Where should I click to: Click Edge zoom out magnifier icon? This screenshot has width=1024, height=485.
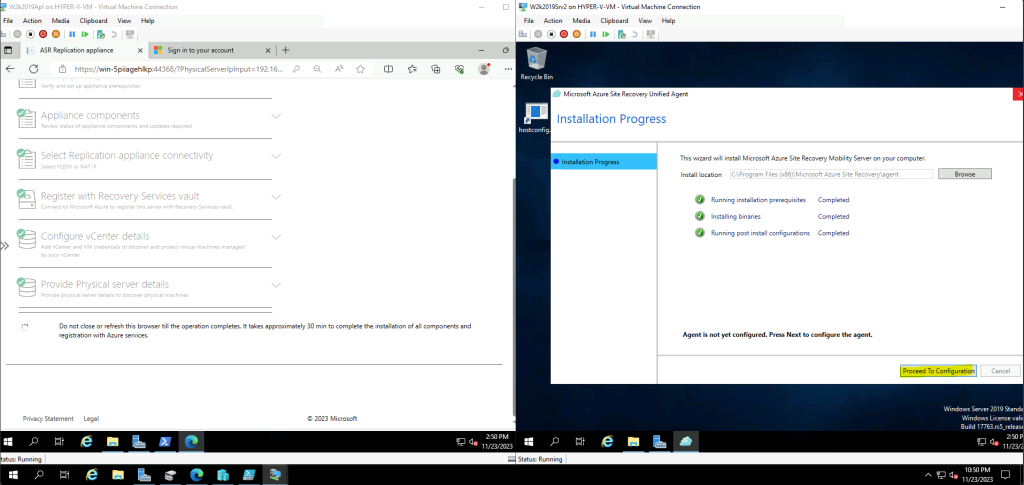317,69
